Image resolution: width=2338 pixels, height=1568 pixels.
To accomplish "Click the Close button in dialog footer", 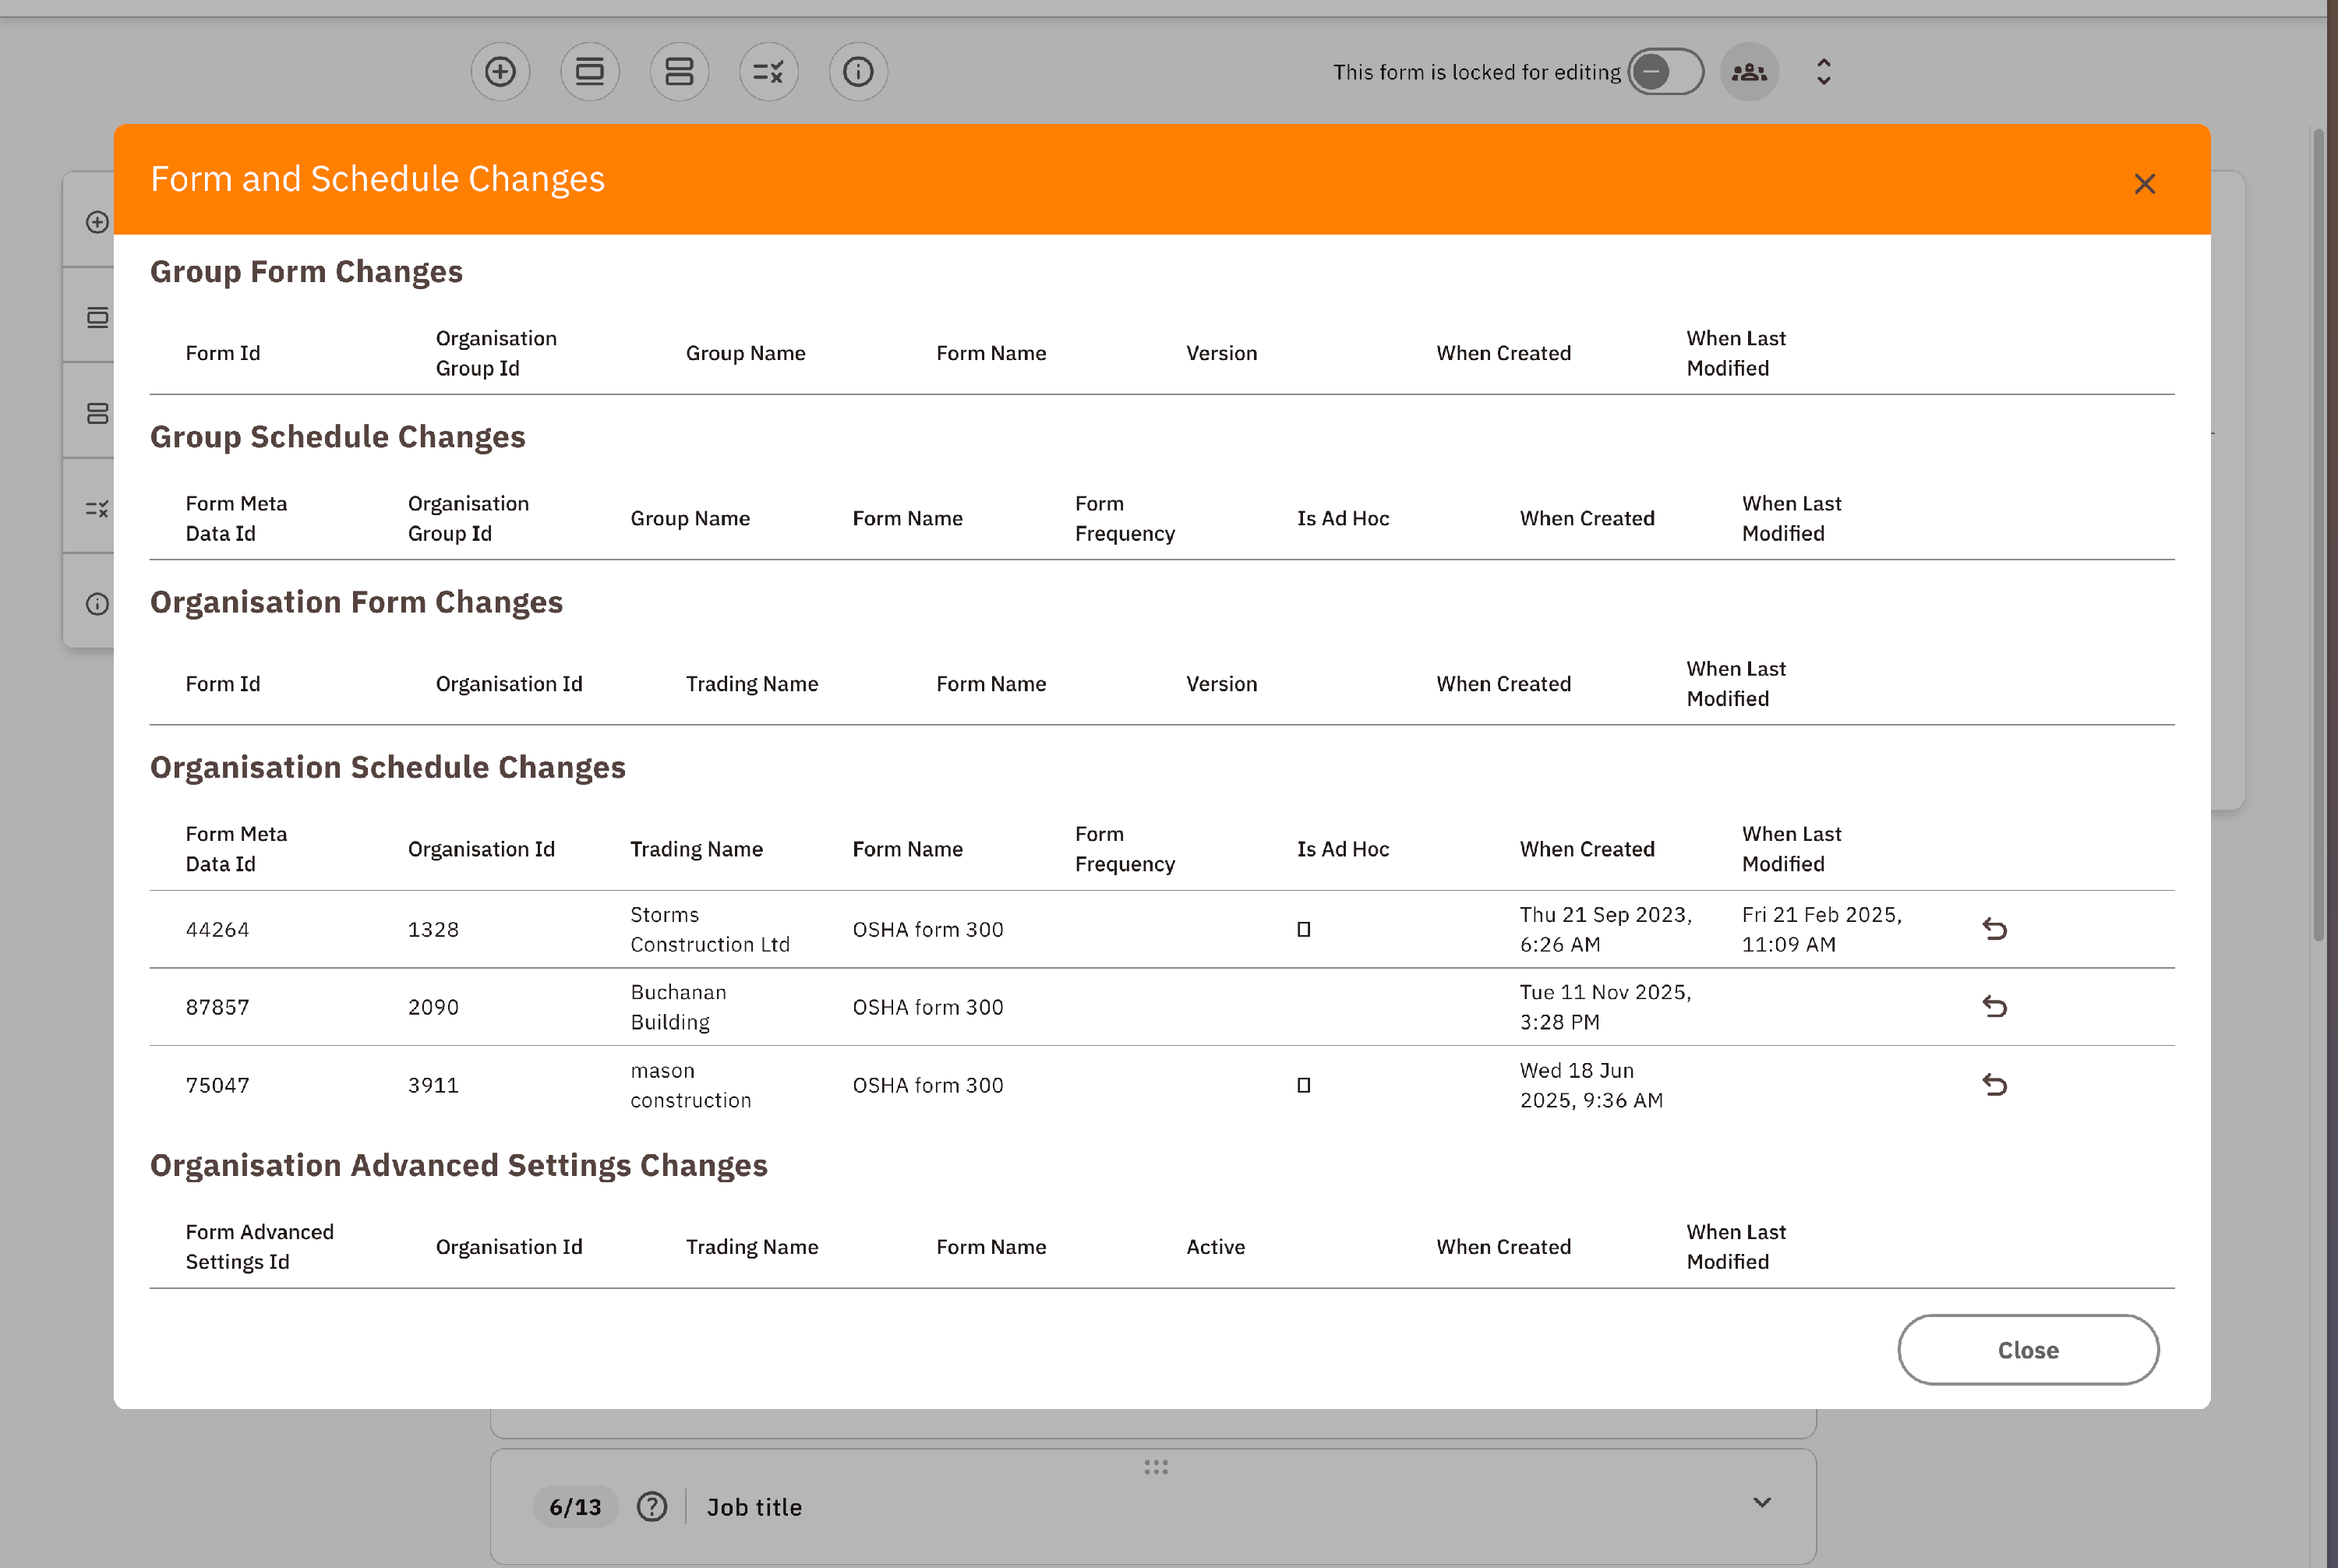I will coord(2027,1349).
